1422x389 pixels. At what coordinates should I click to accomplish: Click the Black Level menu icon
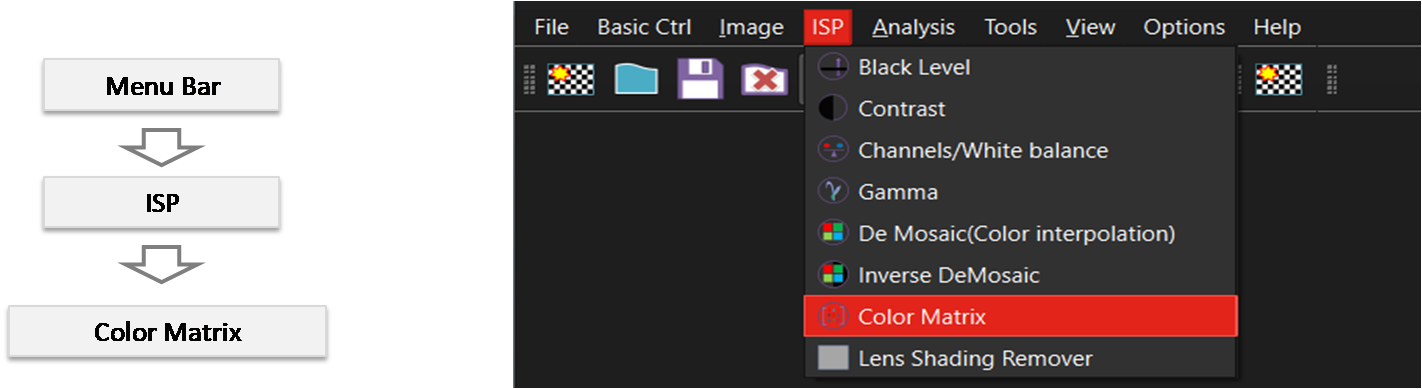833,67
